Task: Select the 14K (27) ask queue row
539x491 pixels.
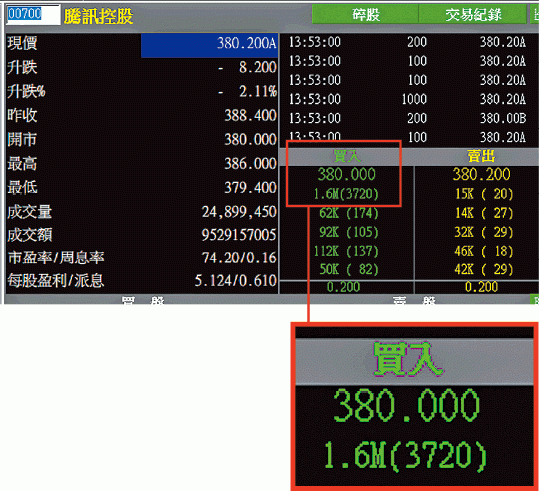Action: [x=484, y=213]
